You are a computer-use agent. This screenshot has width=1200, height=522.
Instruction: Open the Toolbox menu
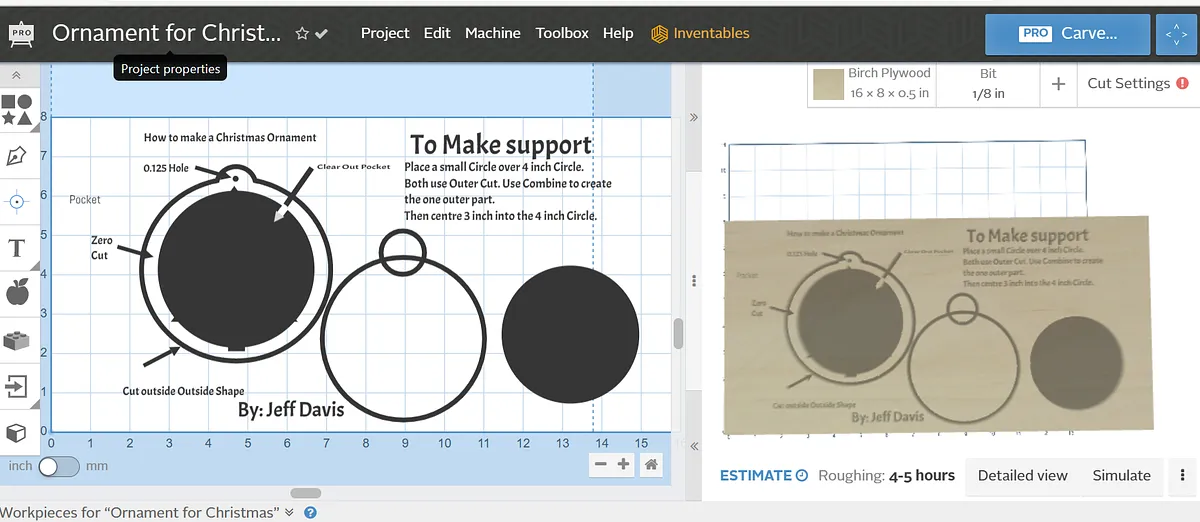tap(562, 33)
